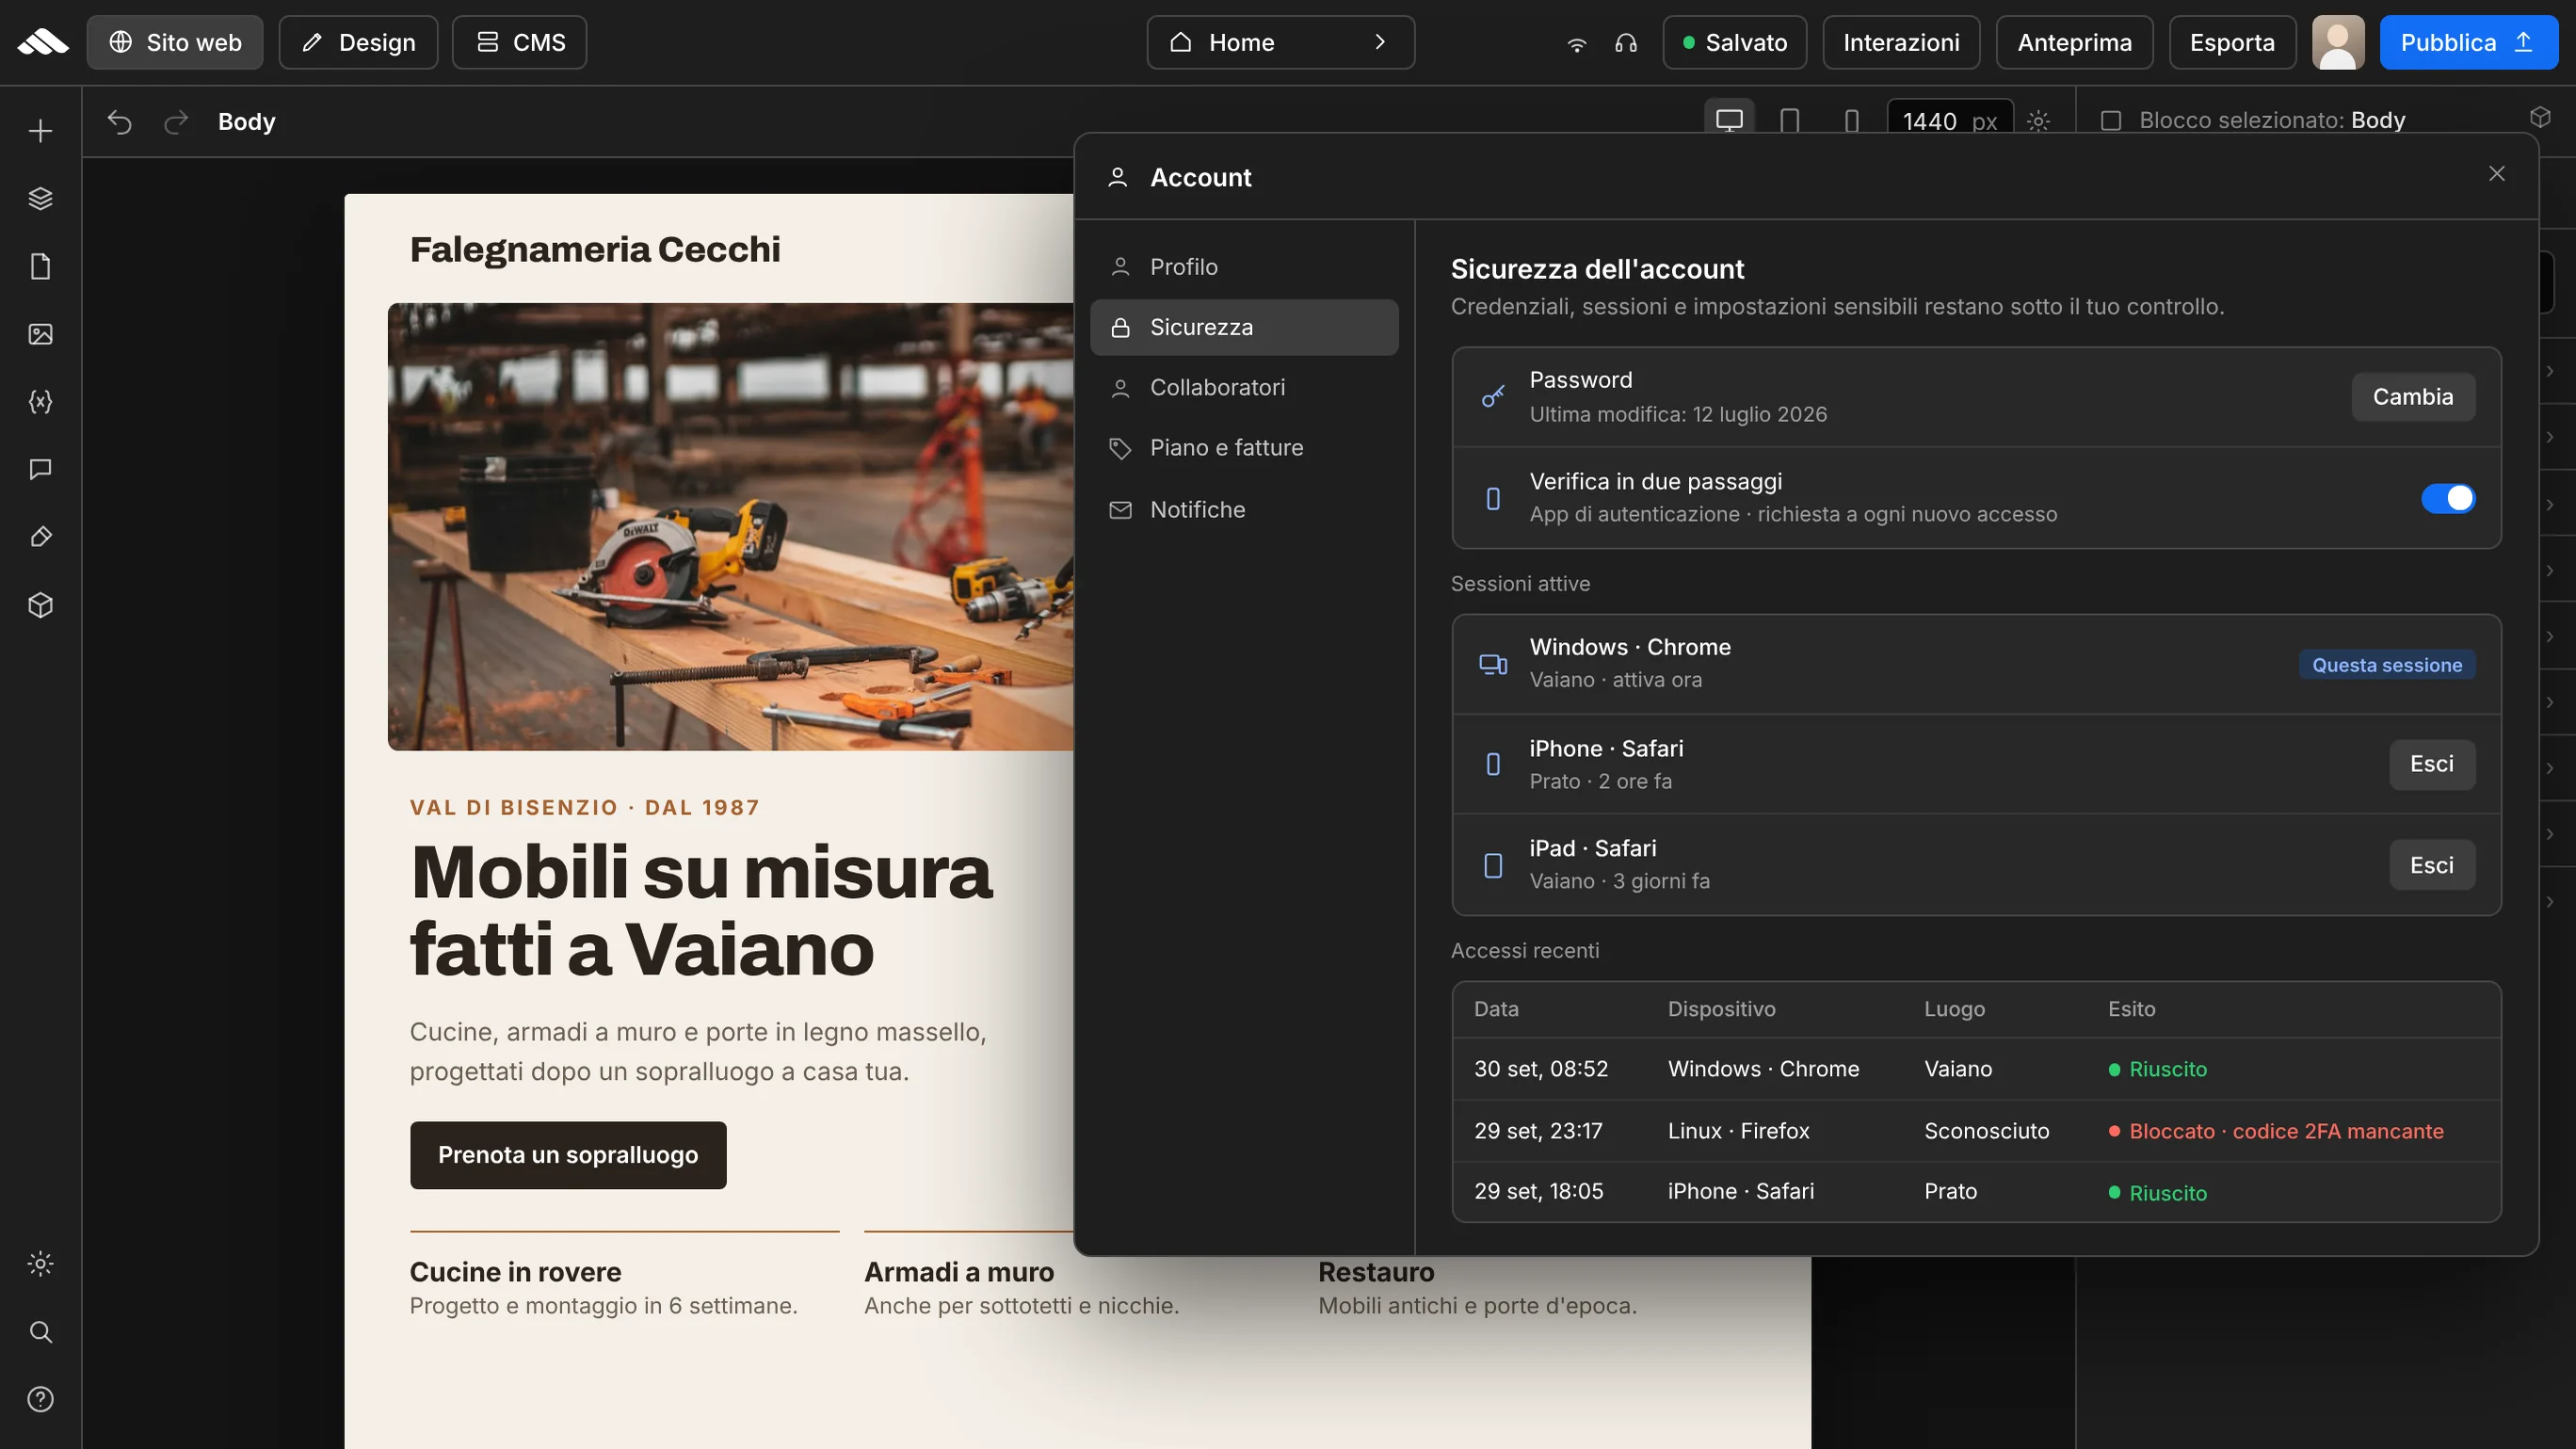The height and width of the screenshot is (1449, 2576).
Task: Open the Interazioni panel
Action: click(1901, 42)
